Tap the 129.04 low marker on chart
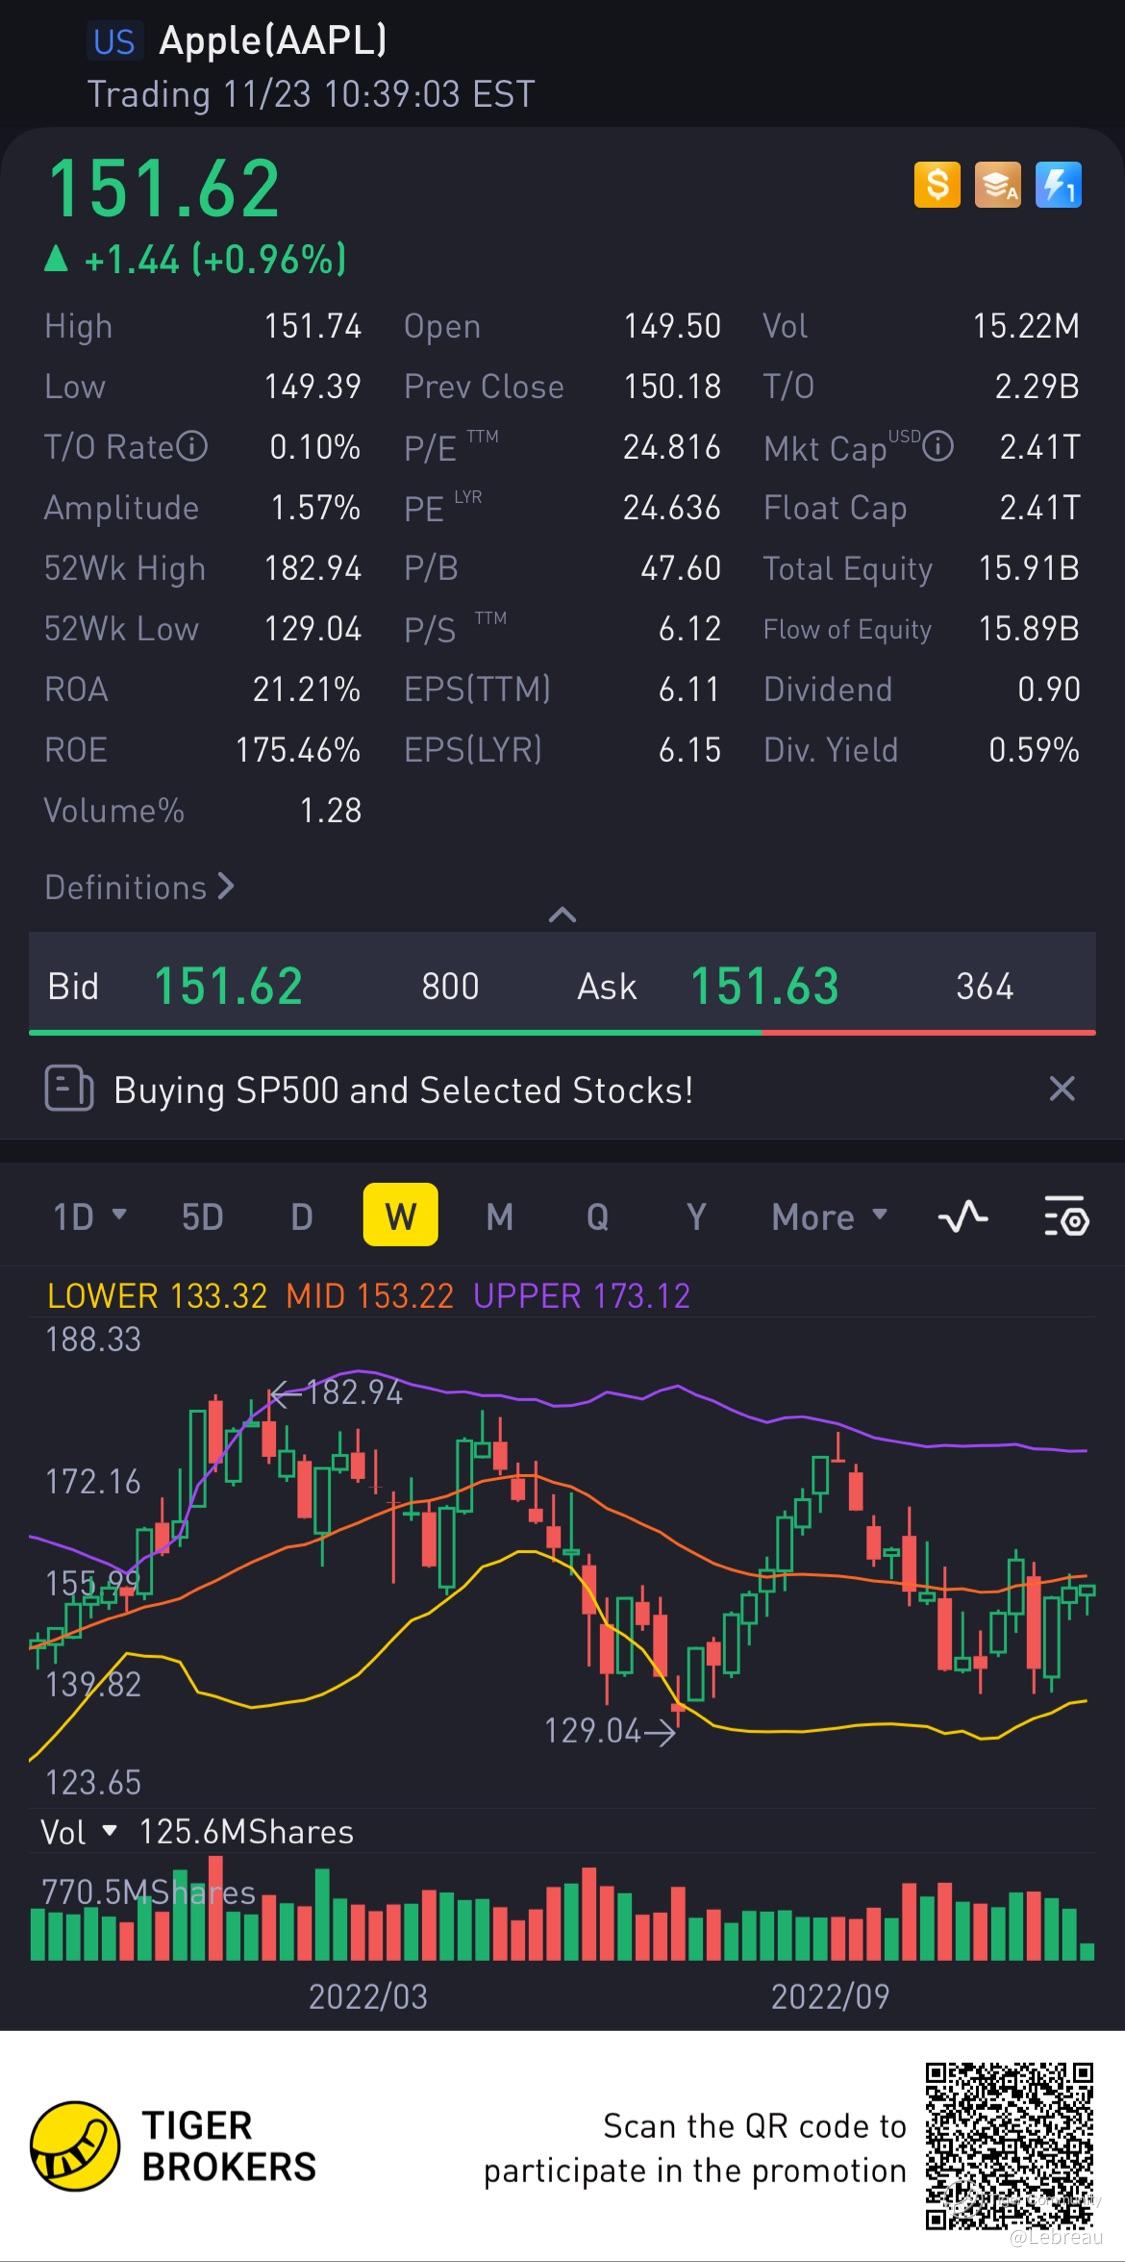Image resolution: width=1125 pixels, height=2262 pixels. click(x=610, y=1731)
